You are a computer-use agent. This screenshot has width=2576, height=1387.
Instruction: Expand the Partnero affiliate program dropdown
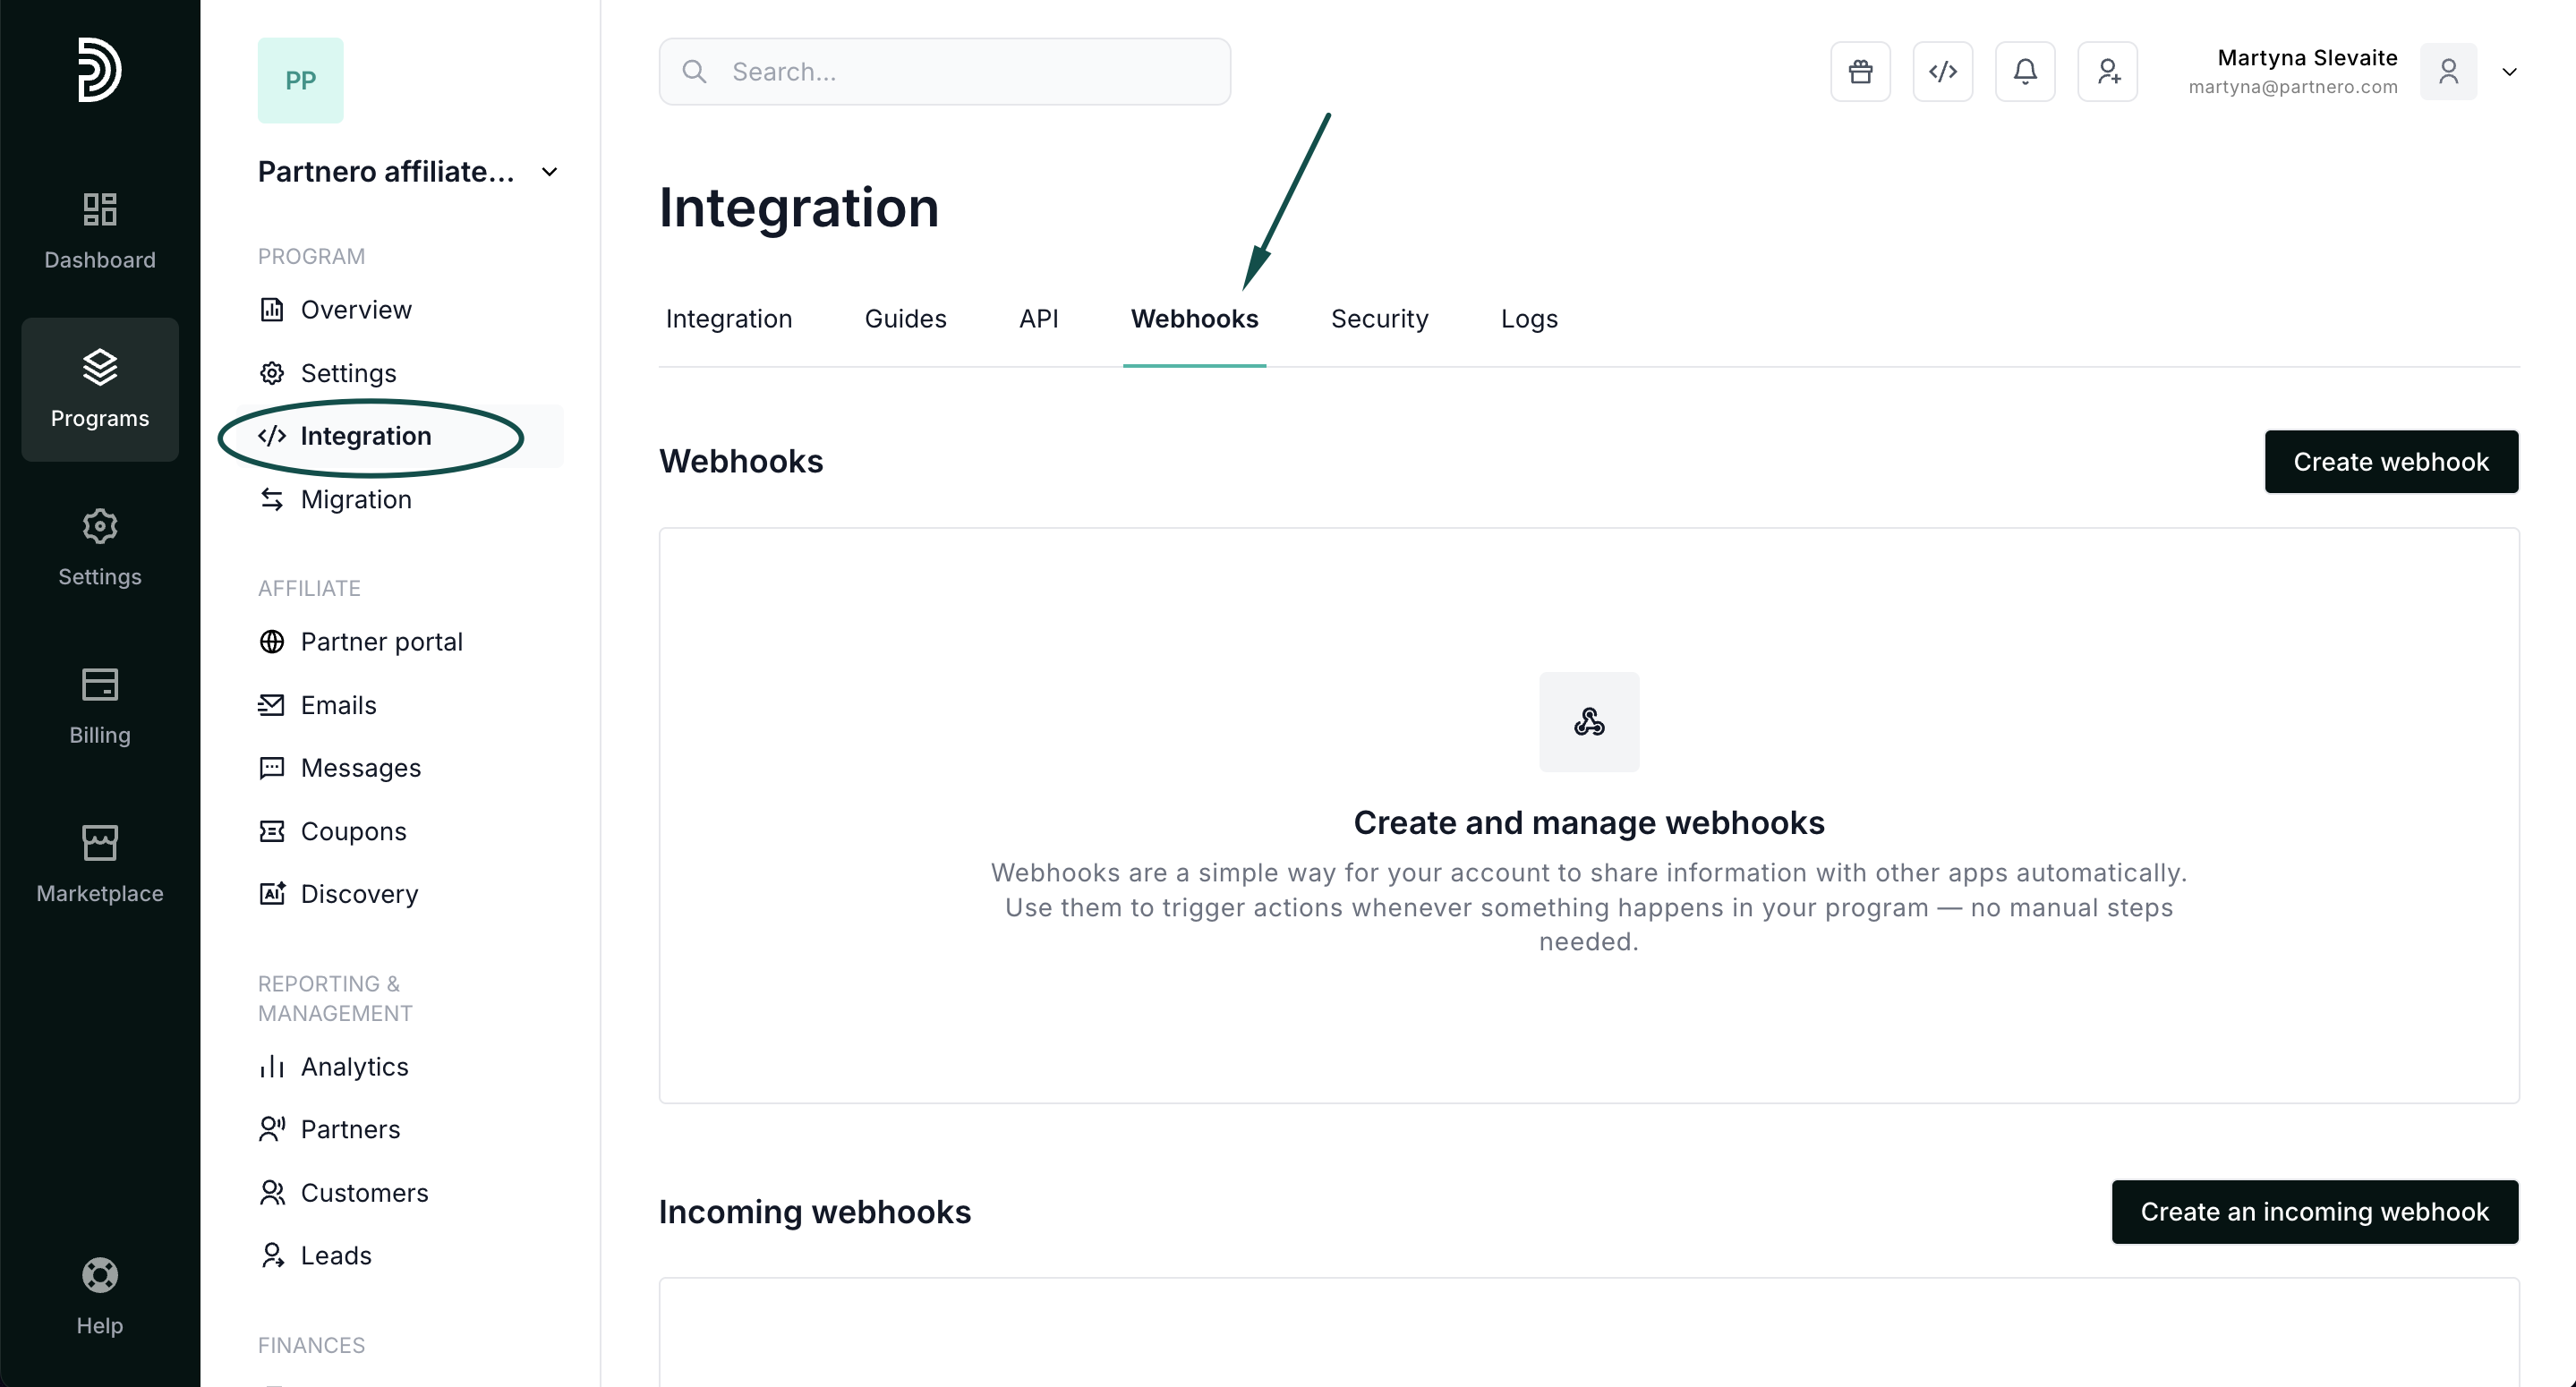549,172
